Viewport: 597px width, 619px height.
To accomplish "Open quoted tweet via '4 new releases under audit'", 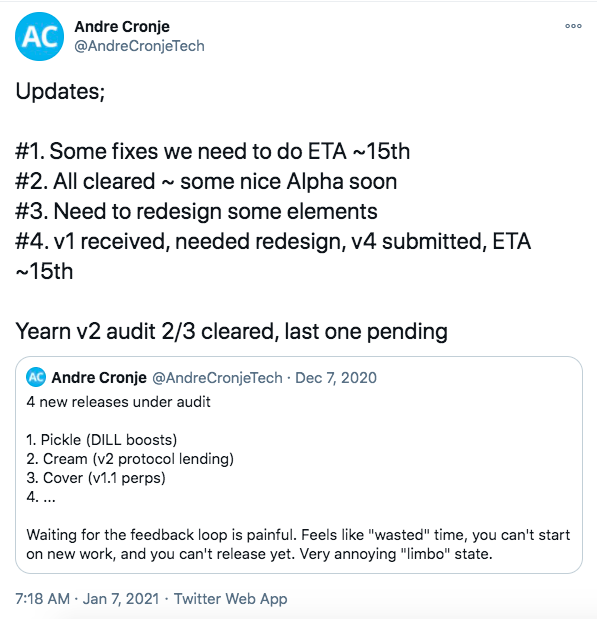I will (x=118, y=402).
